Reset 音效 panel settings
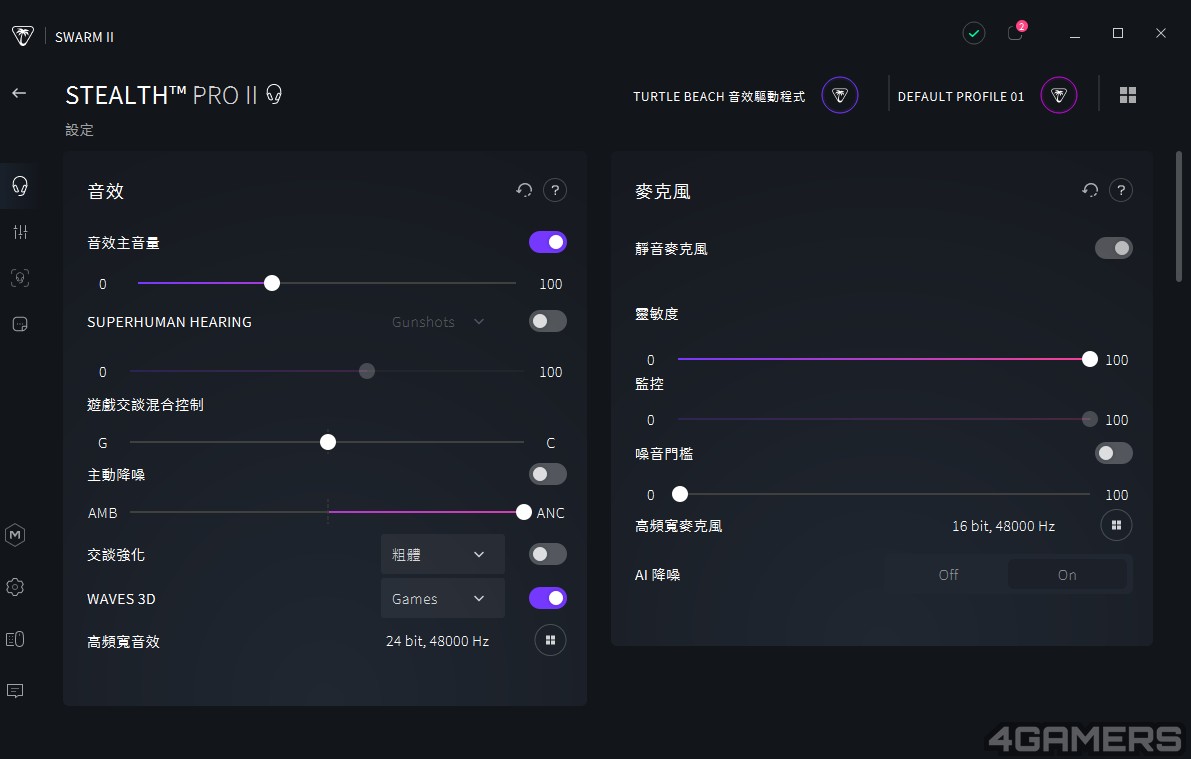This screenshot has width=1191, height=759. point(524,190)
